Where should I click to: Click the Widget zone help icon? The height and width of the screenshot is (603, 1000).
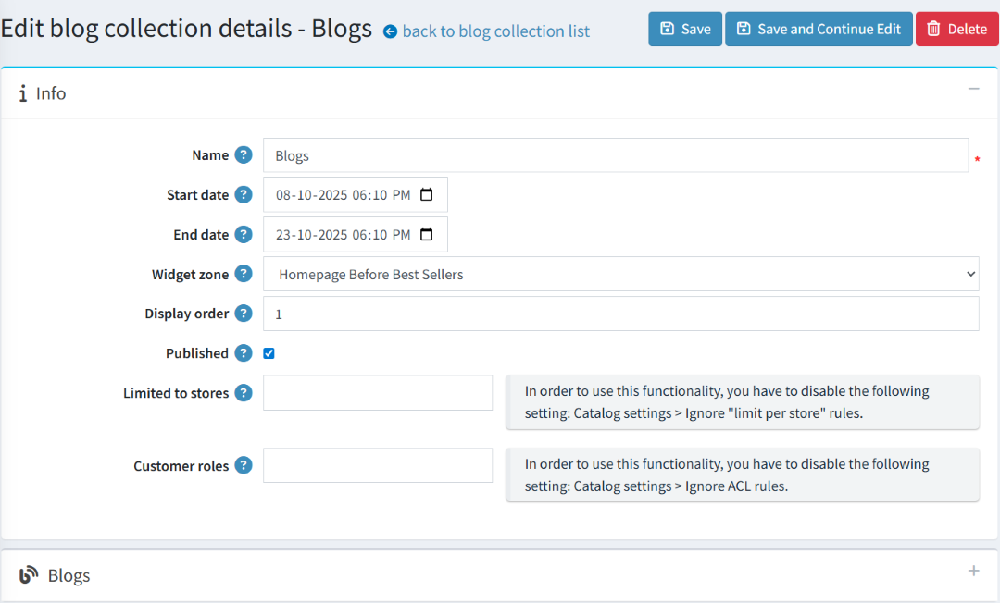point(243,274)
